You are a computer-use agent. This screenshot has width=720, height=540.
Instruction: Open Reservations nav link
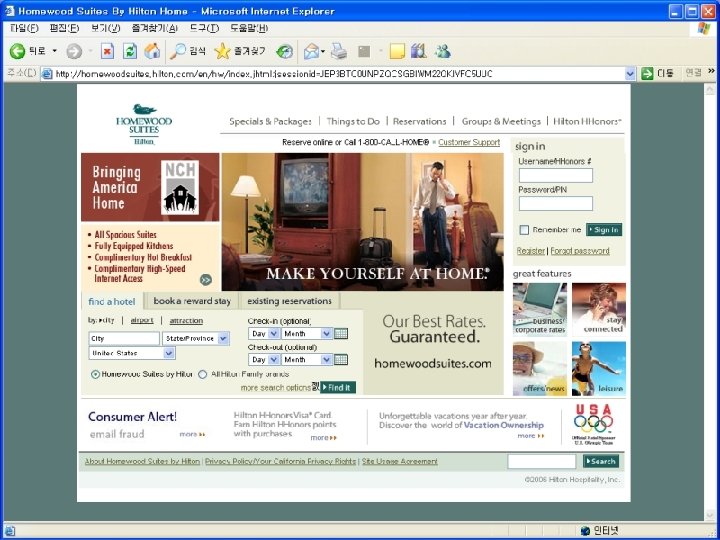coord(419,122)
